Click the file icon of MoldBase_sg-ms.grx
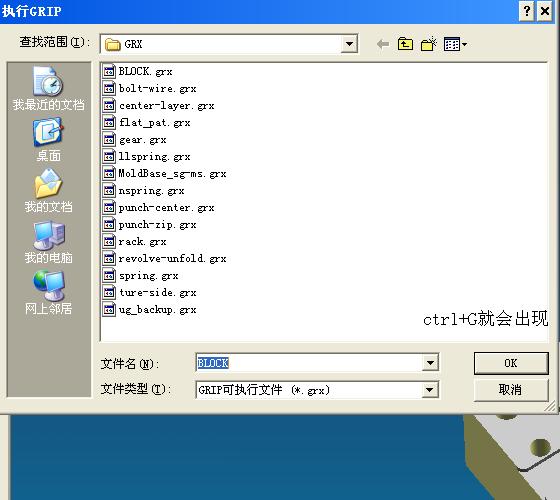 (x=109, y=173)
